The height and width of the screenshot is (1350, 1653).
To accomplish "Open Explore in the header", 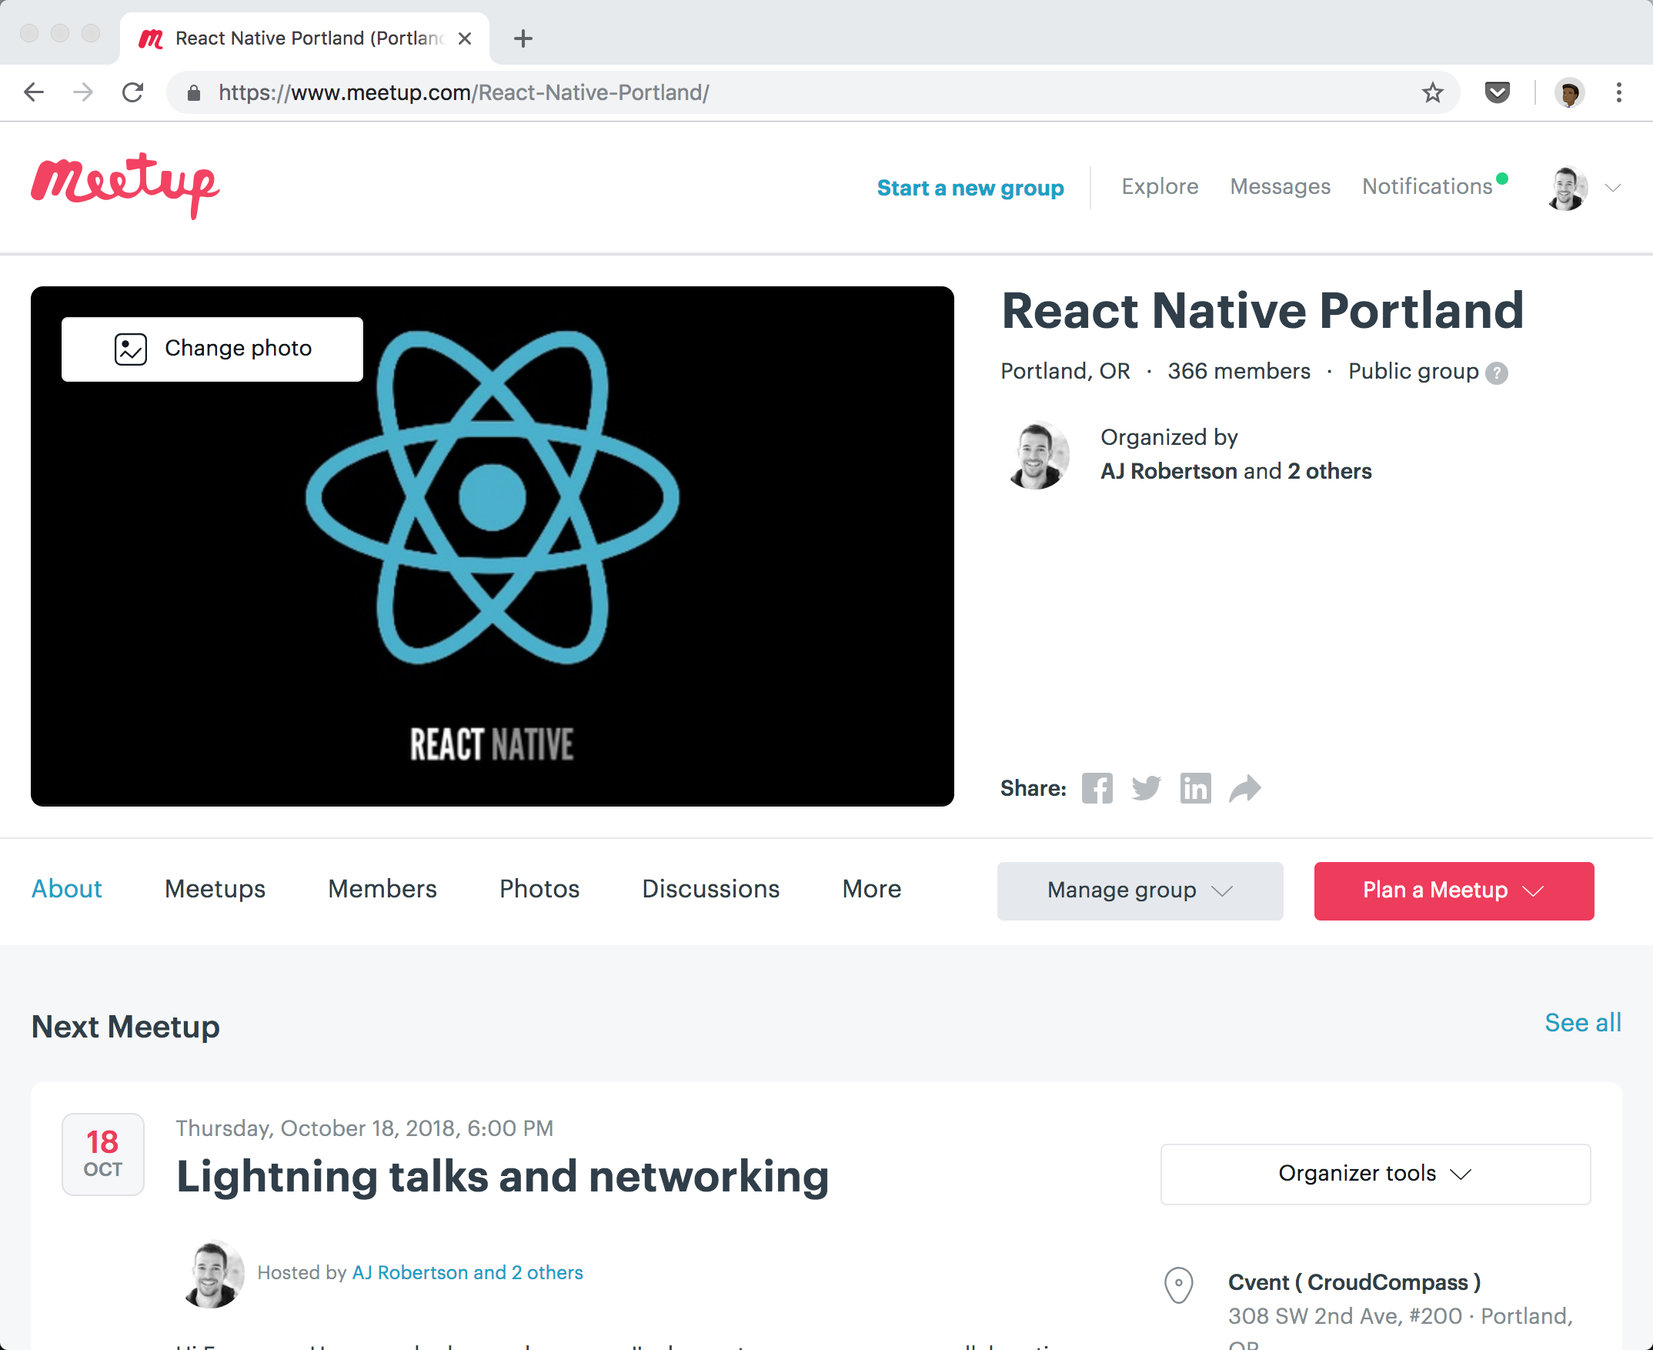I will tap(1160, 187).
